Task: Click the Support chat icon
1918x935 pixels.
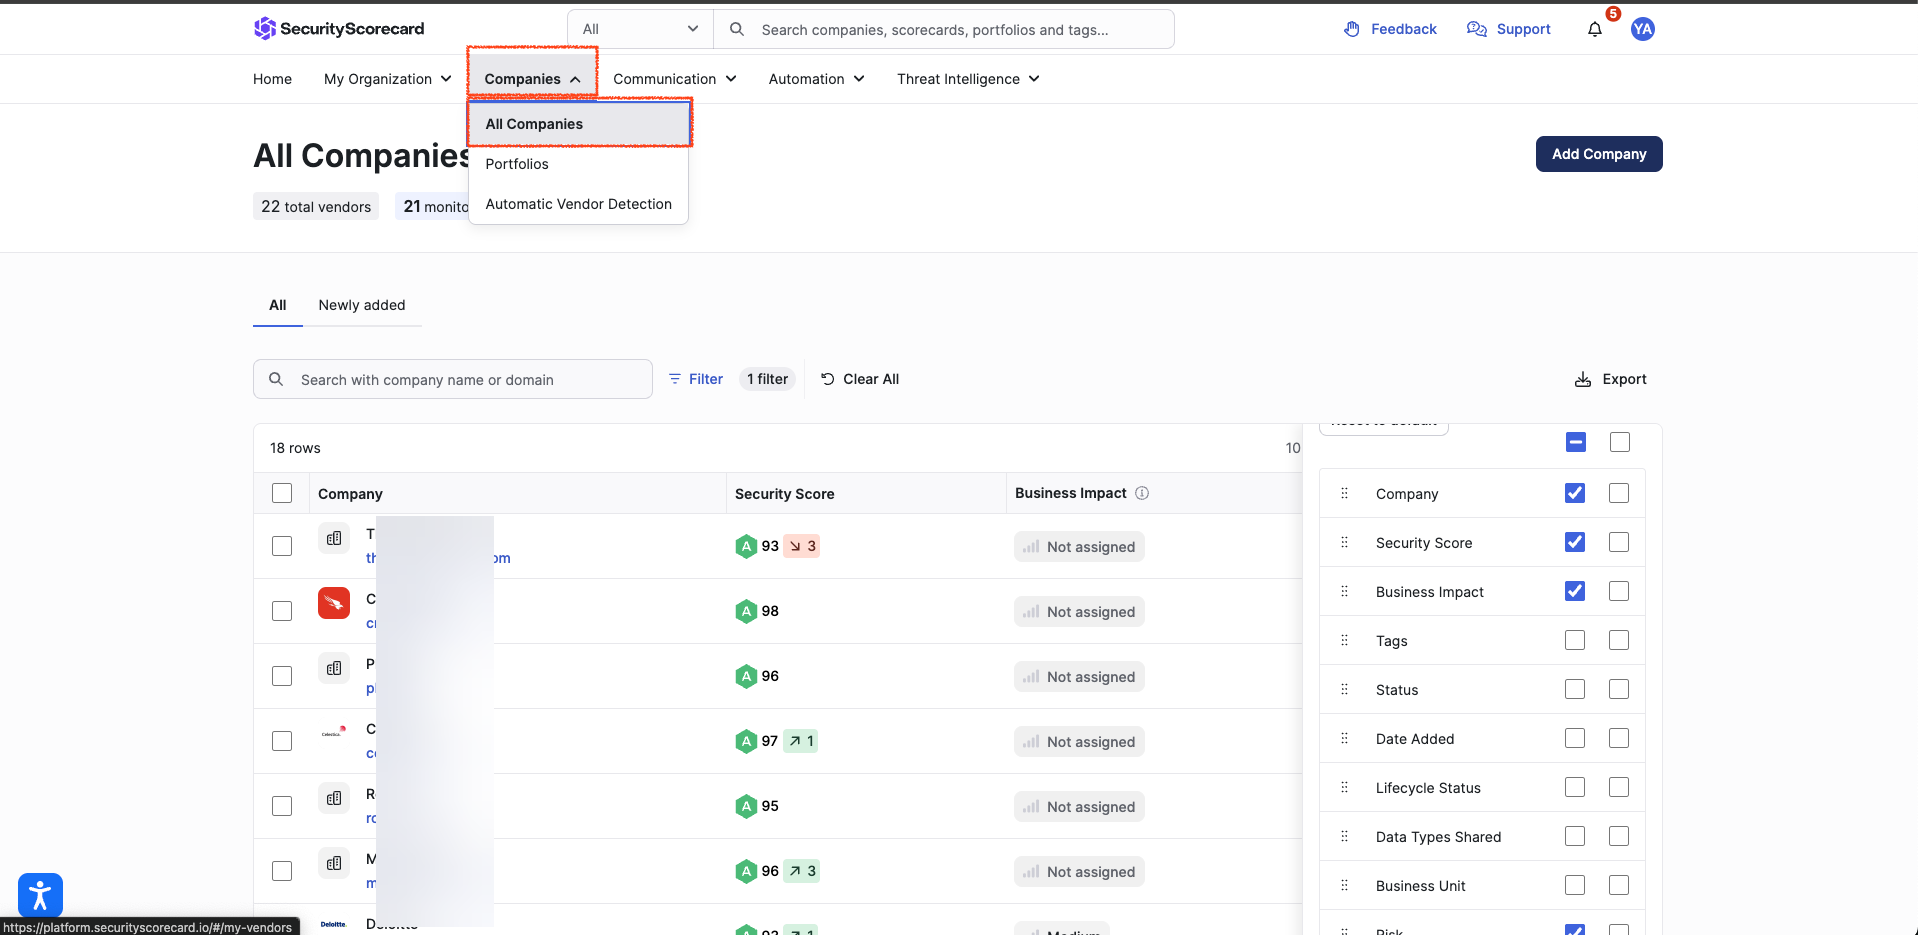Action: click(x=1476, y=29)
